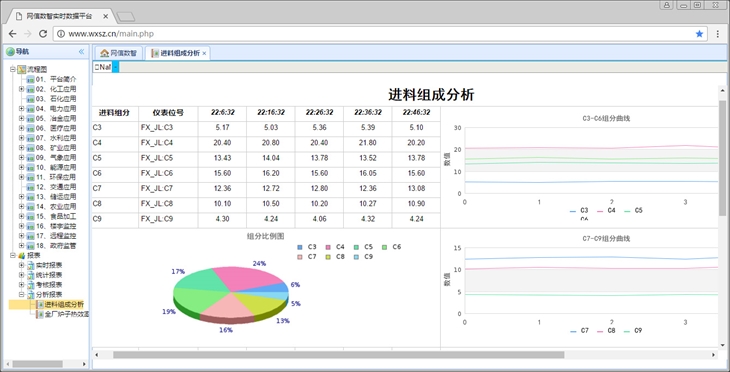Expand the 02、化工应用 tree node

click(x=21, y=88)
